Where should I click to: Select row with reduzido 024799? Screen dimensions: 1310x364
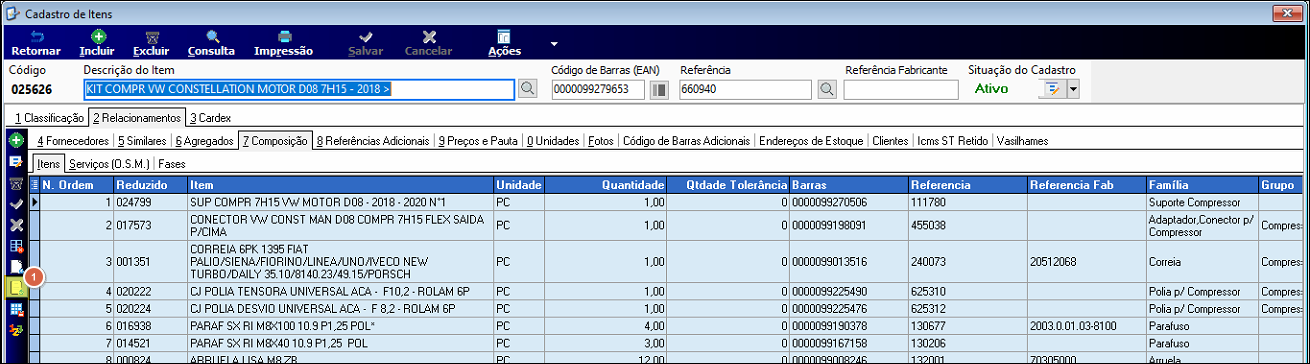[x=670, y=202]
